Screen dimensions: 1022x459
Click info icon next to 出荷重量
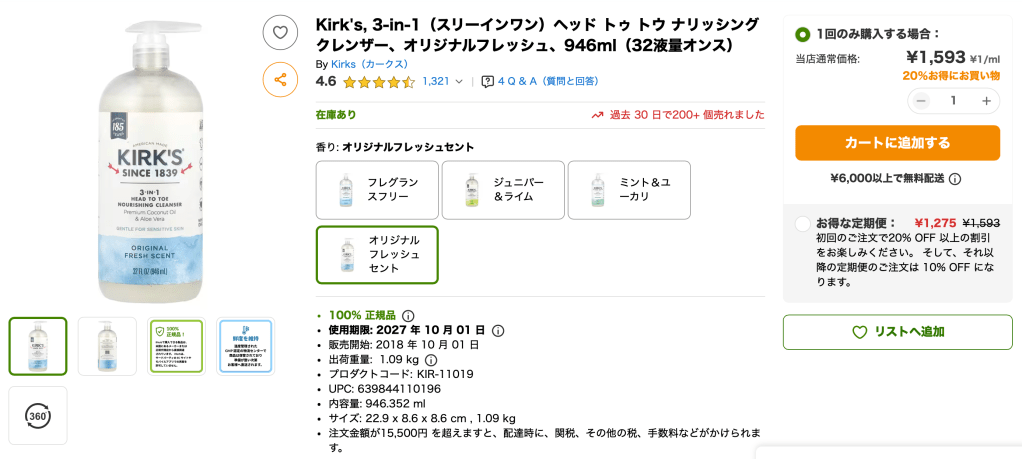point(431,360)
